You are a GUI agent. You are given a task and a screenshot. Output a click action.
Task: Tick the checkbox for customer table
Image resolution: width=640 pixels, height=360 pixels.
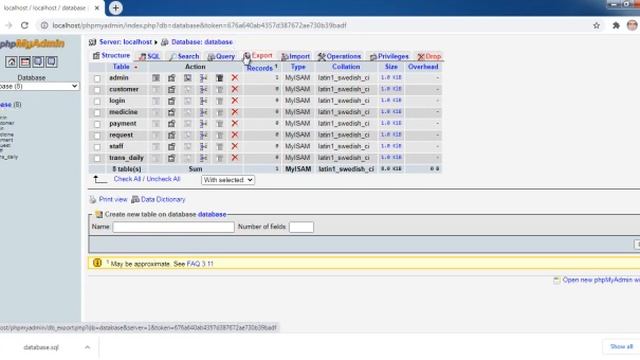pyautogui.click(x=97, y=89)
